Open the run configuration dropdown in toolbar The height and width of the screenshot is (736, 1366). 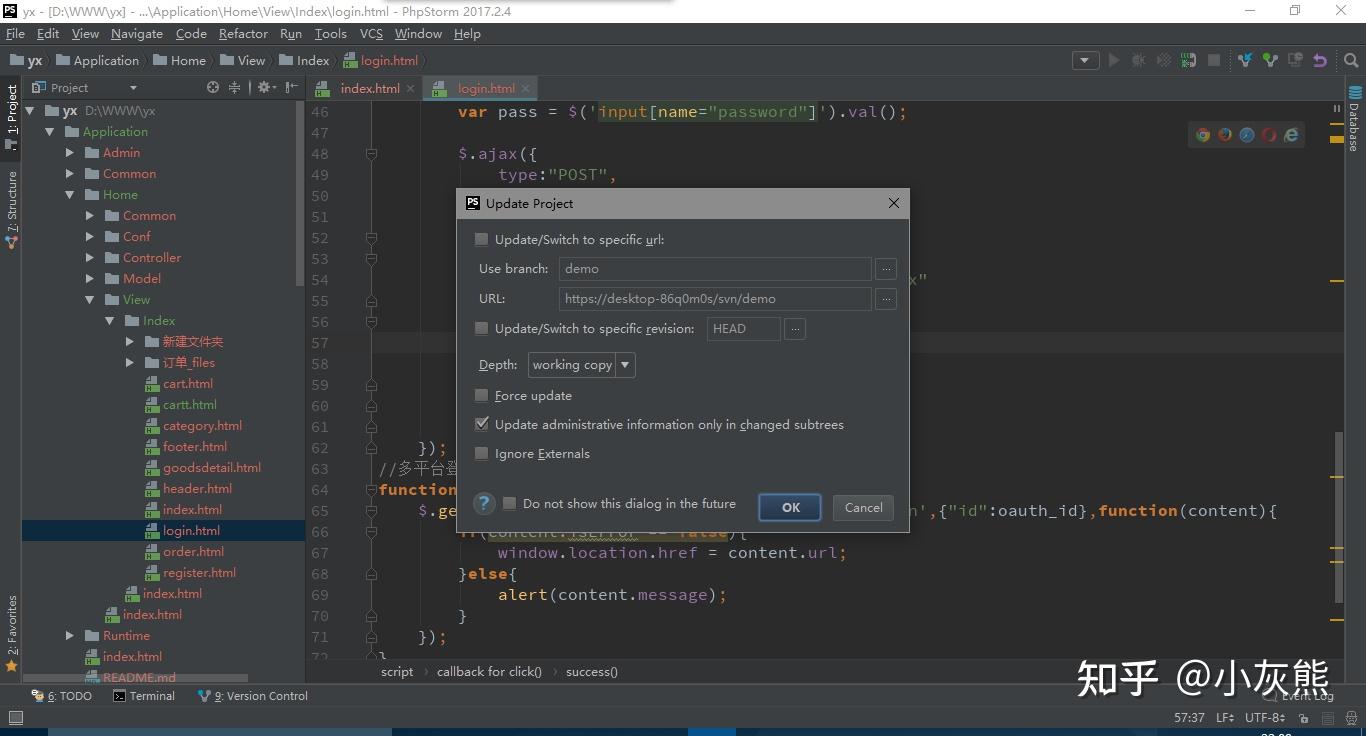[x=1085, y=60]
